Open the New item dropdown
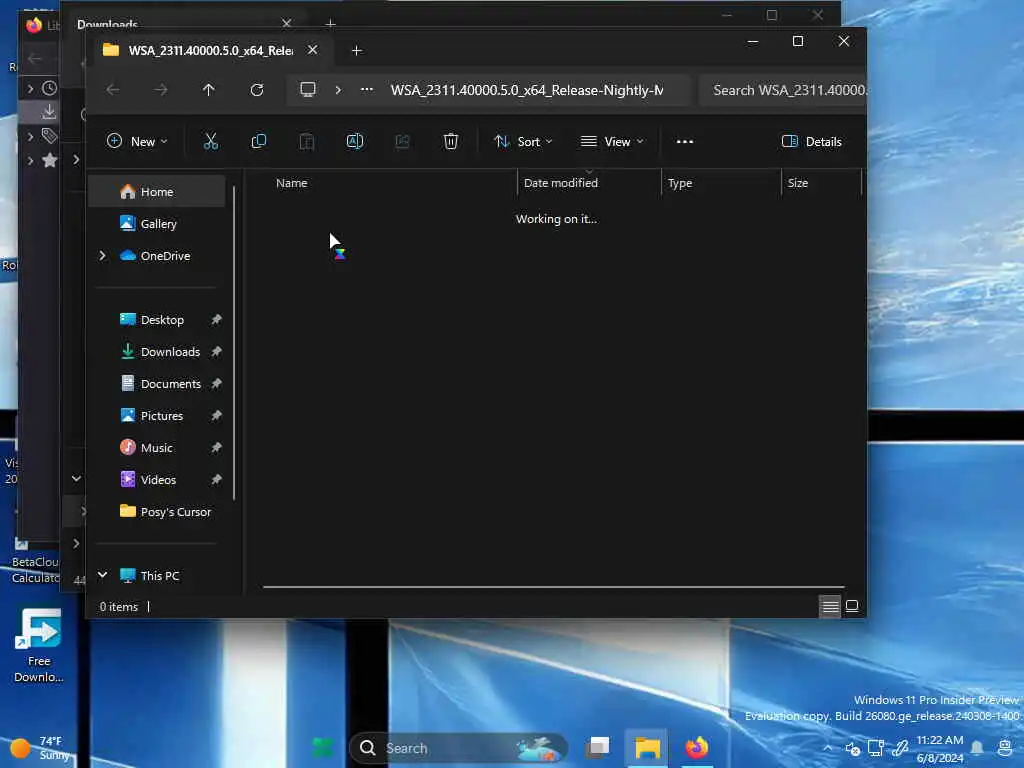The width and height of the screenshot is (1024, 768). 137,141
